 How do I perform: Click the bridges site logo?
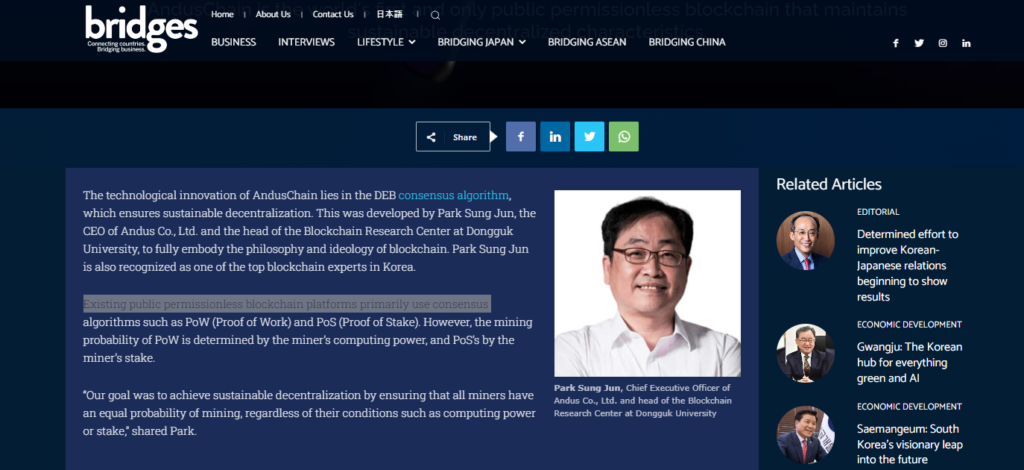(x=141, y=29)
